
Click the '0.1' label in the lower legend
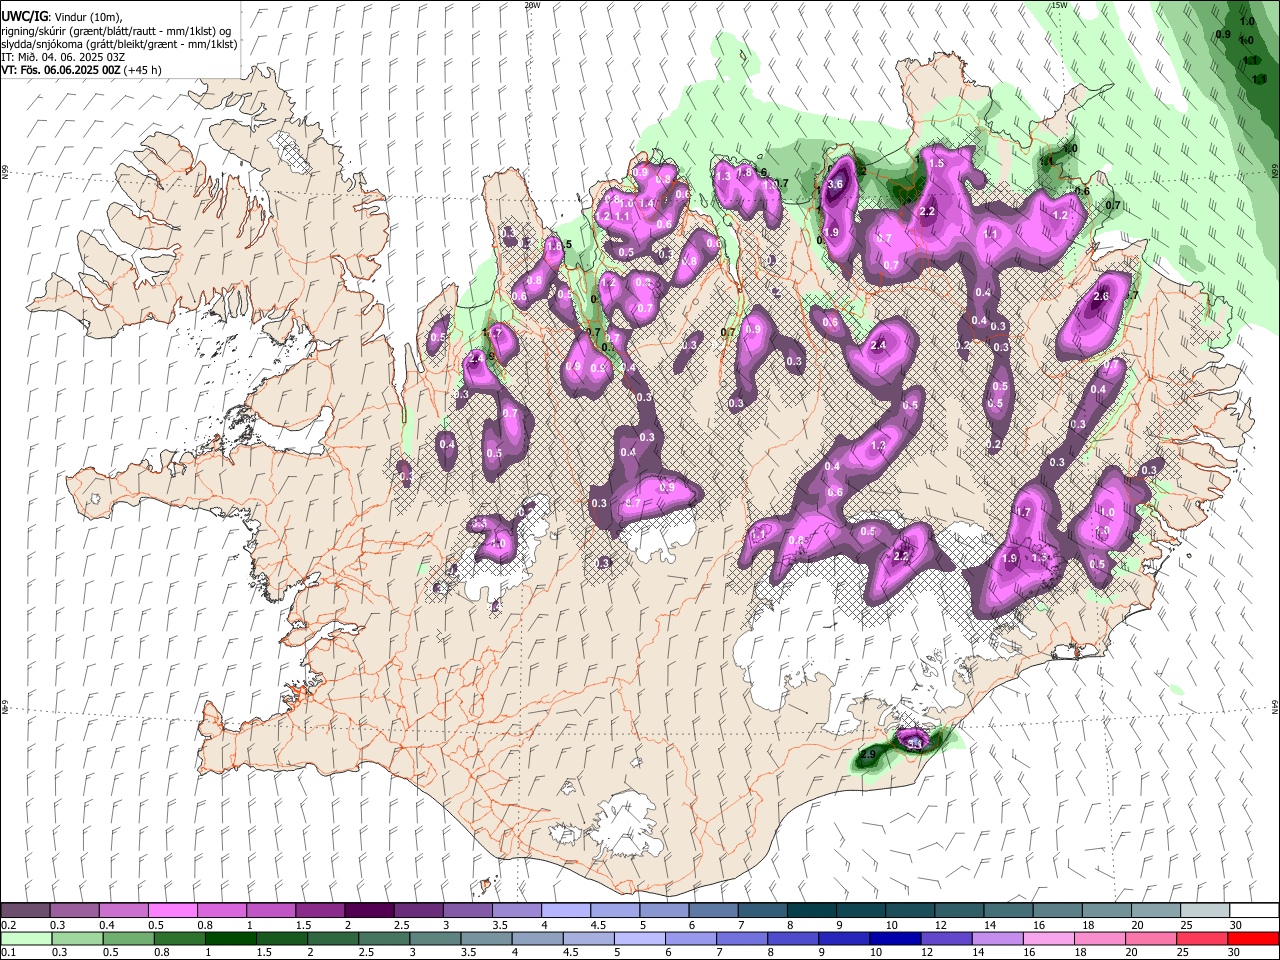8,952
